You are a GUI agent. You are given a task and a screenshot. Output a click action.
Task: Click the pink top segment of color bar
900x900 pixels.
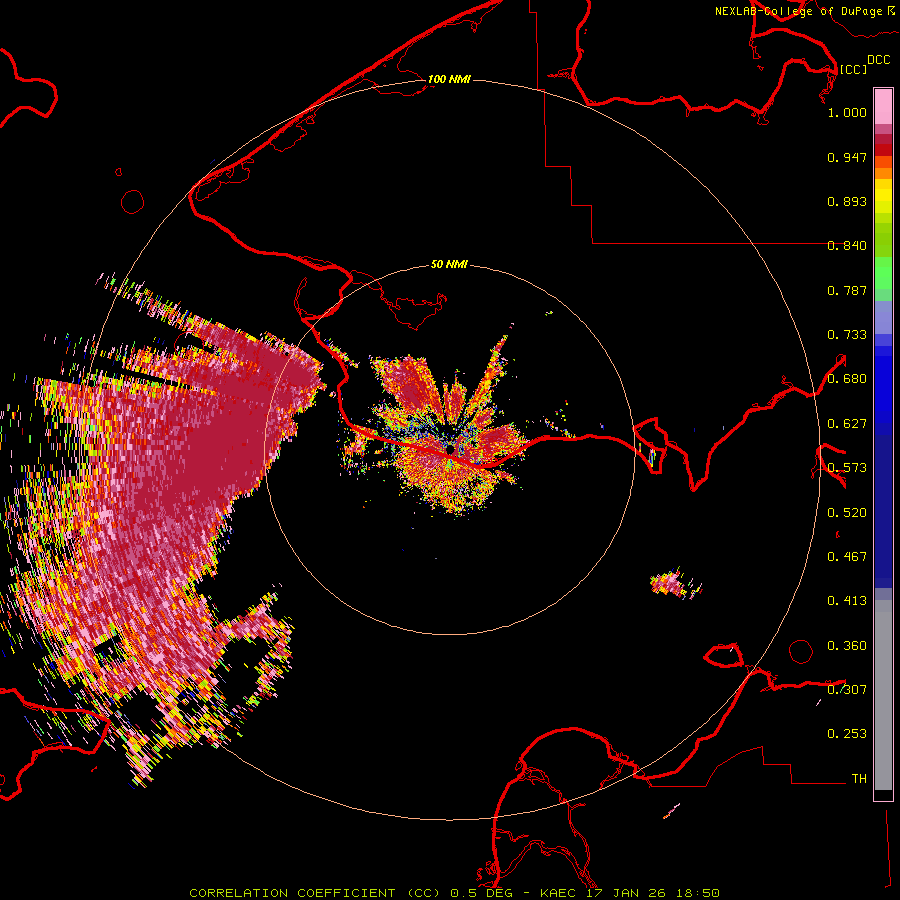(x=883, y=107)
